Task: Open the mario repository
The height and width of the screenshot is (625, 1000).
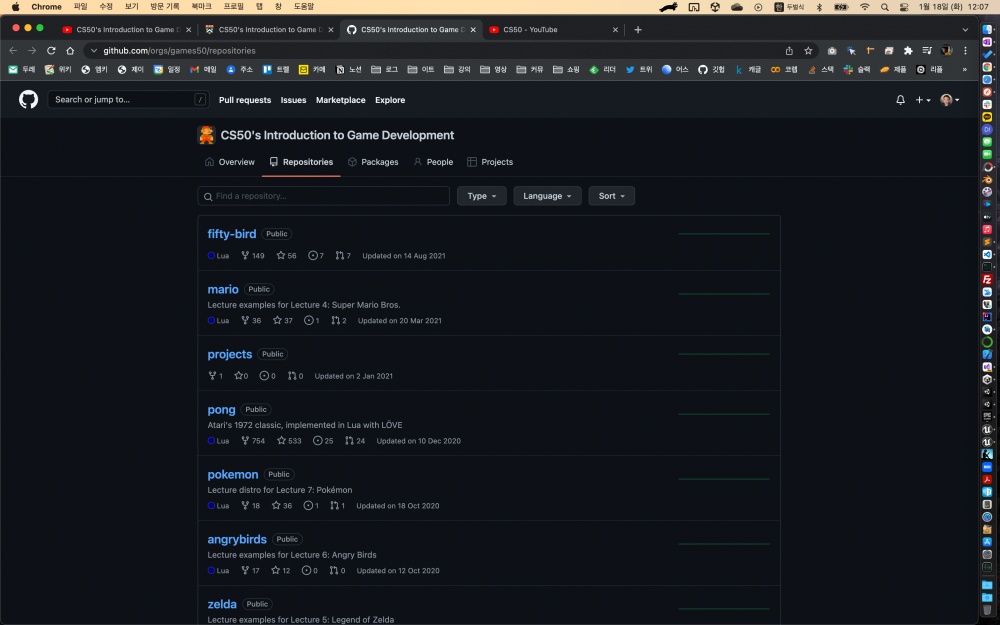Action: 223,290
